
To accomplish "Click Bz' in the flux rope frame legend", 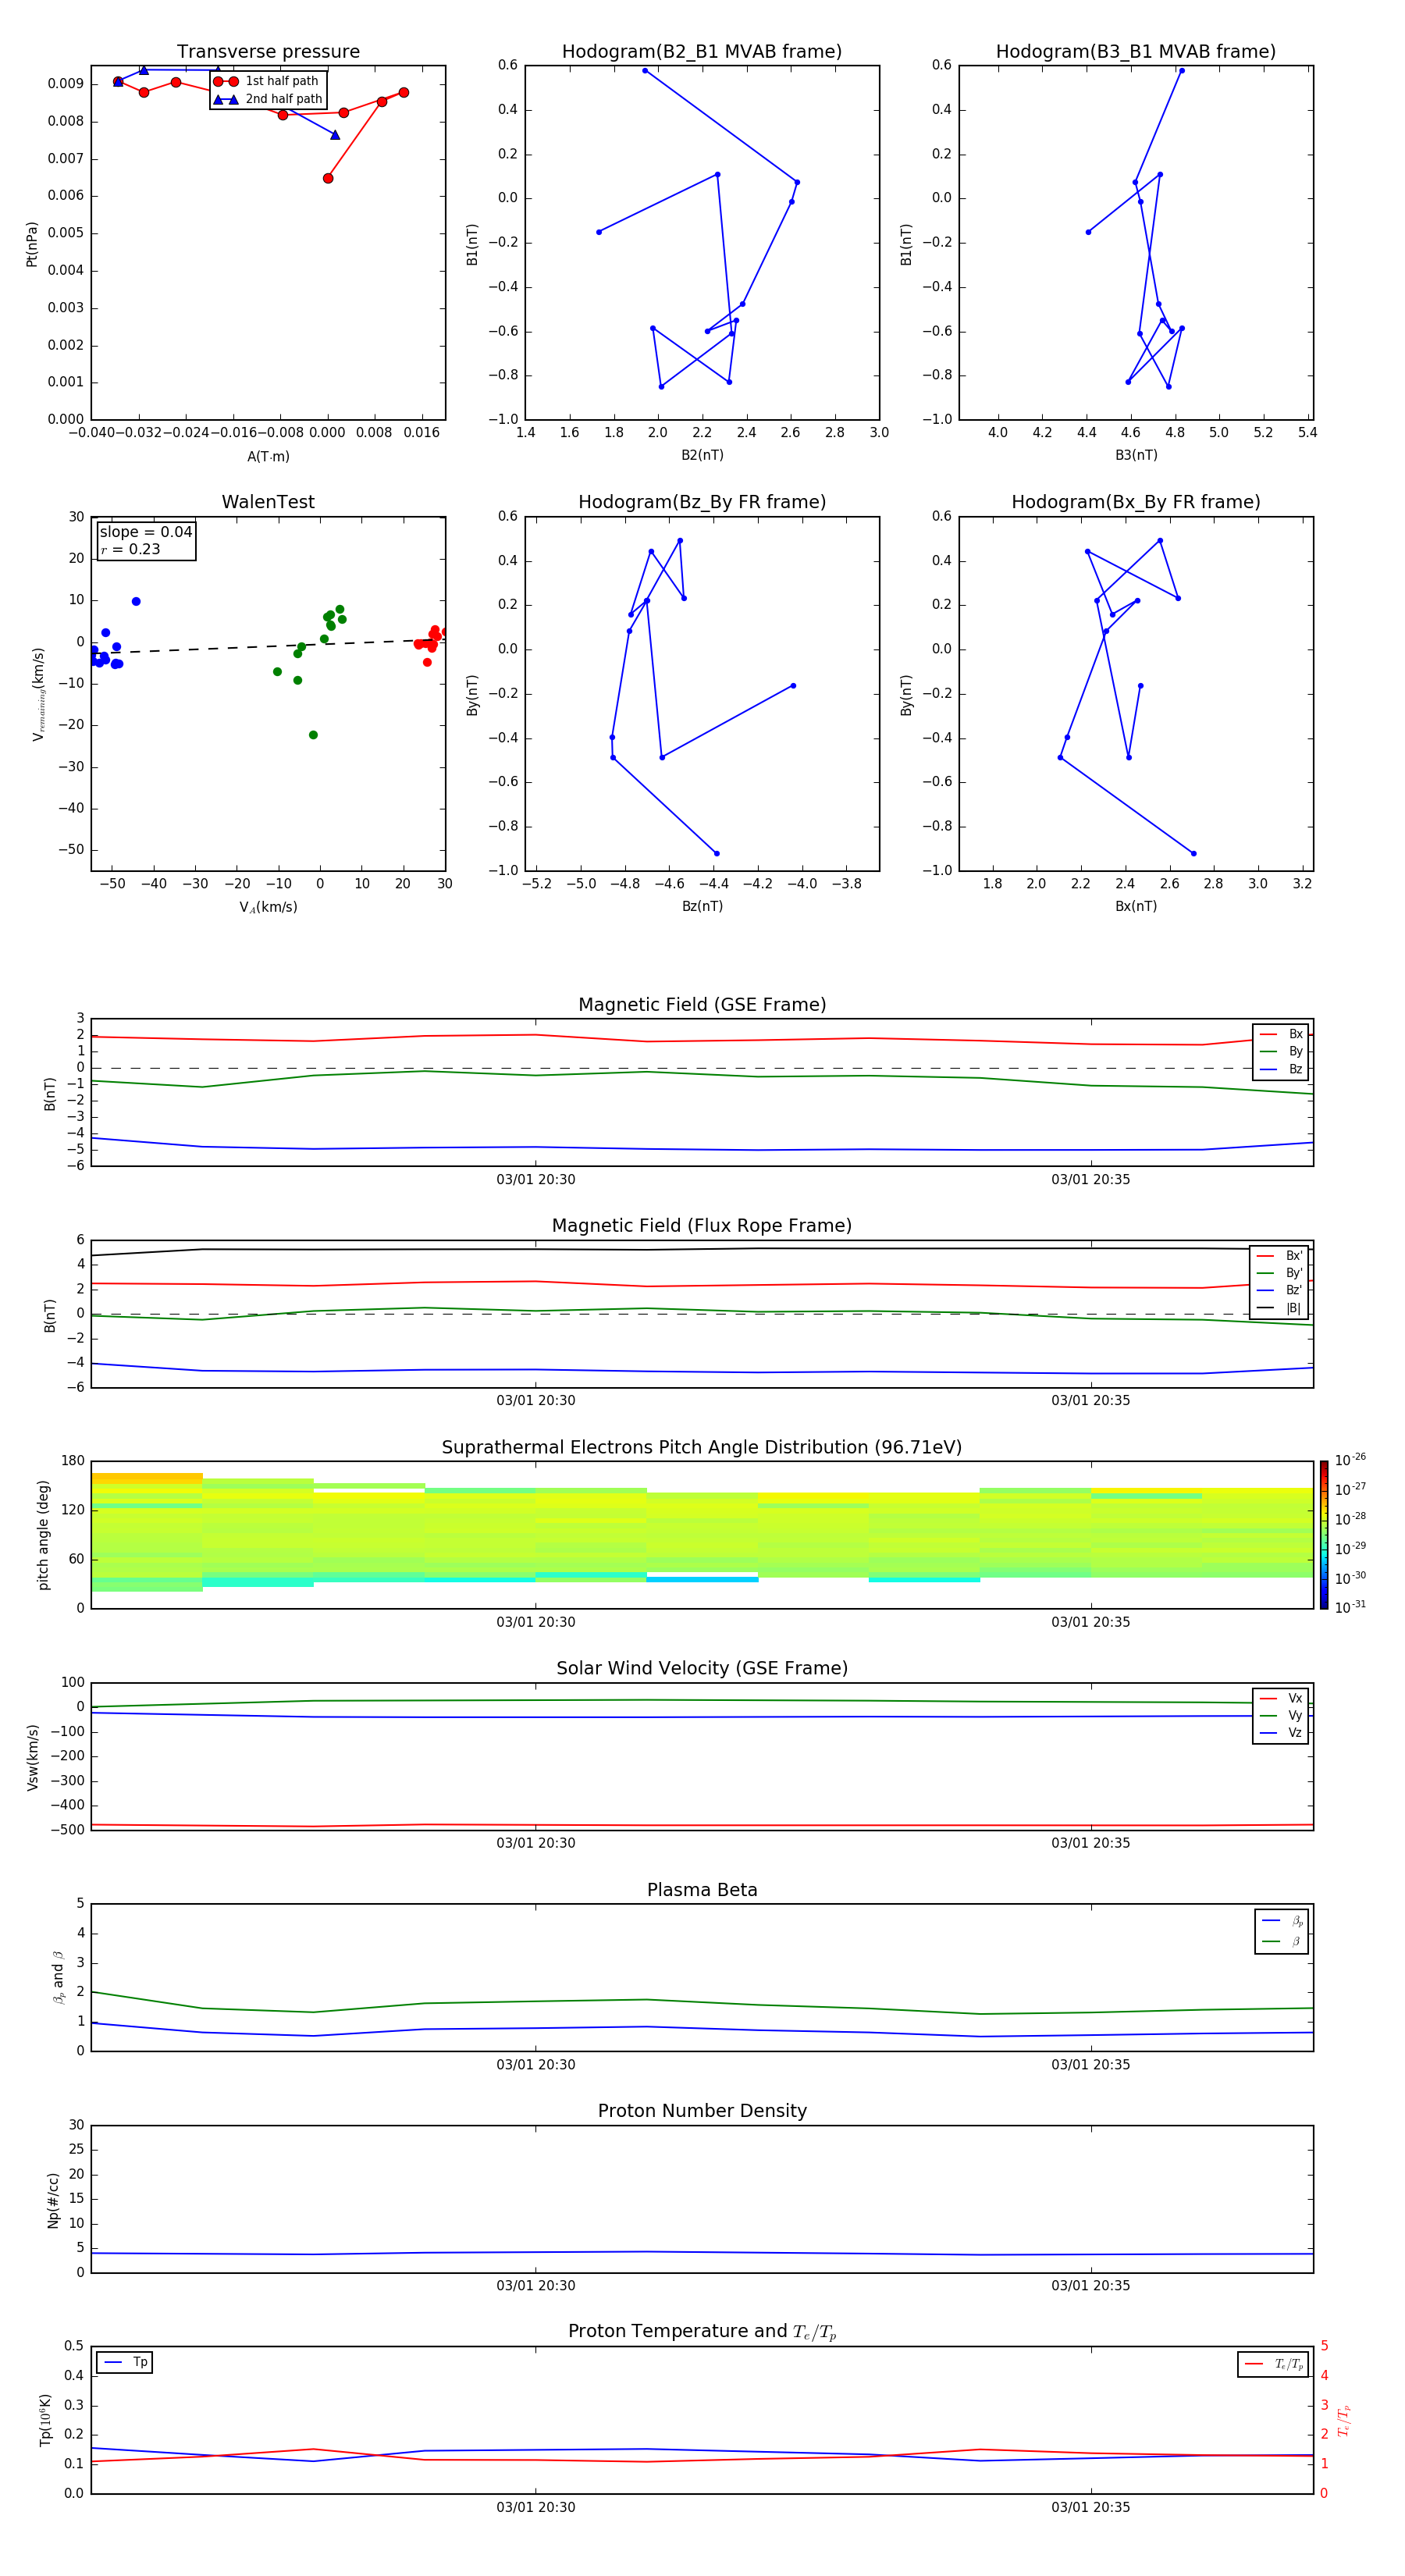I will (x=1279, y=1291).
